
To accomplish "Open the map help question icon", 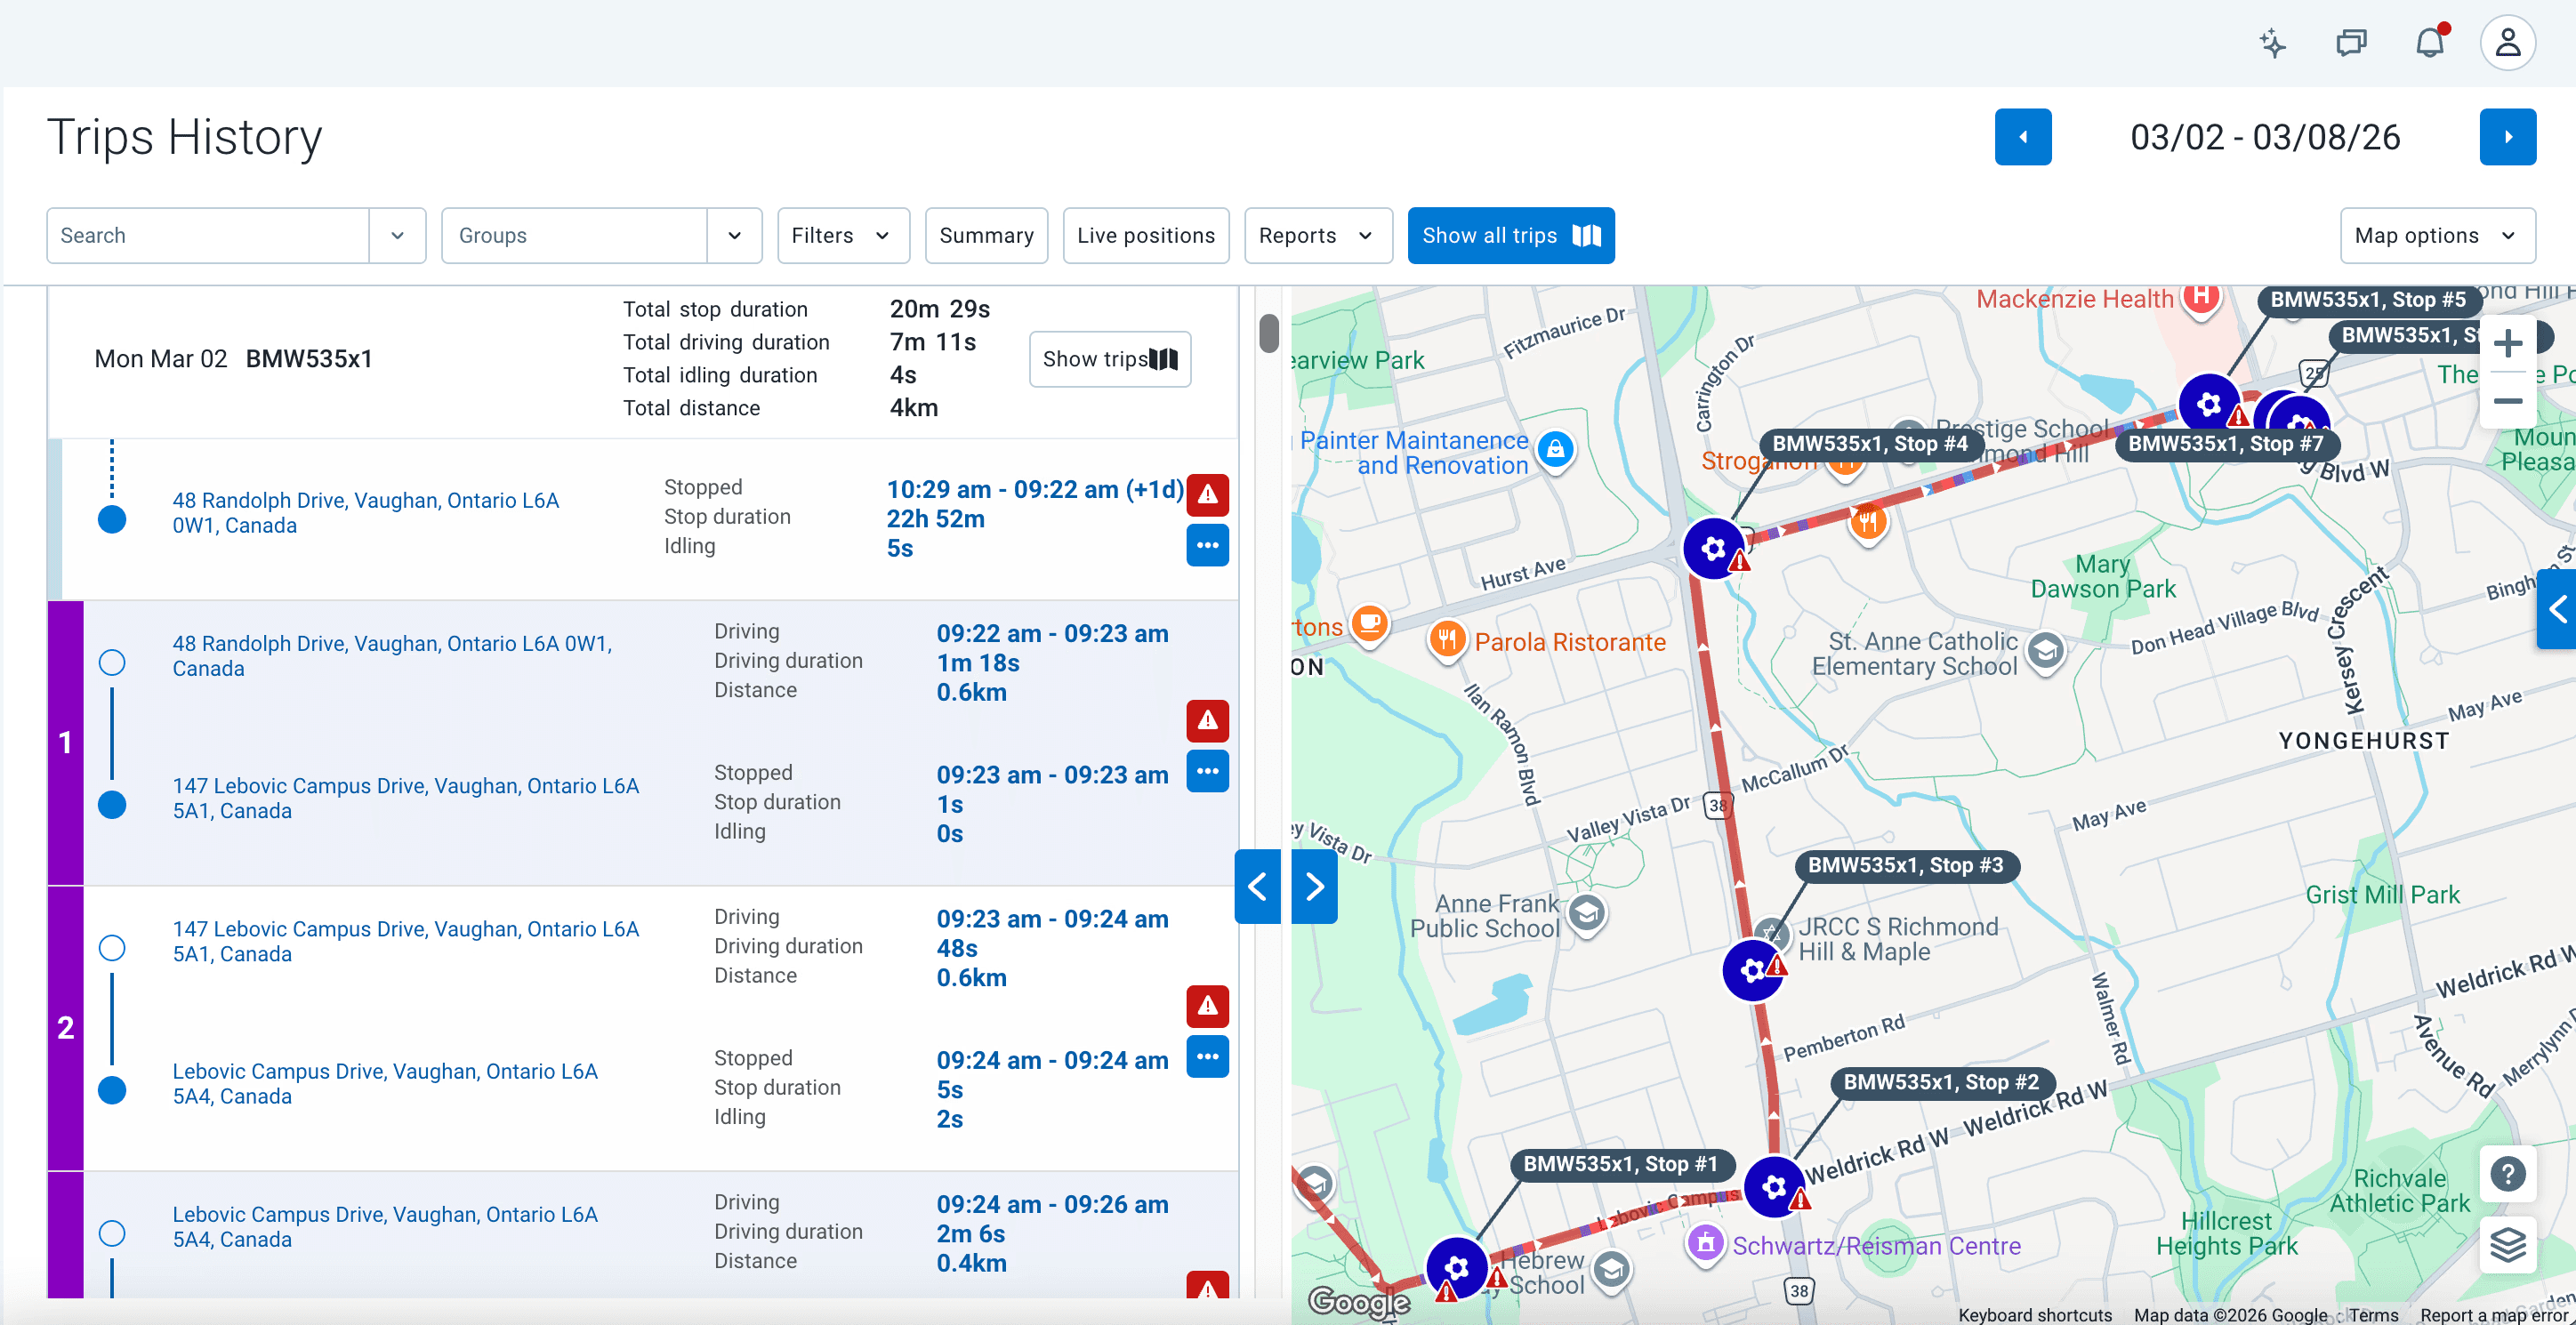I will pyautogui.click(x=2507, y=1173).
